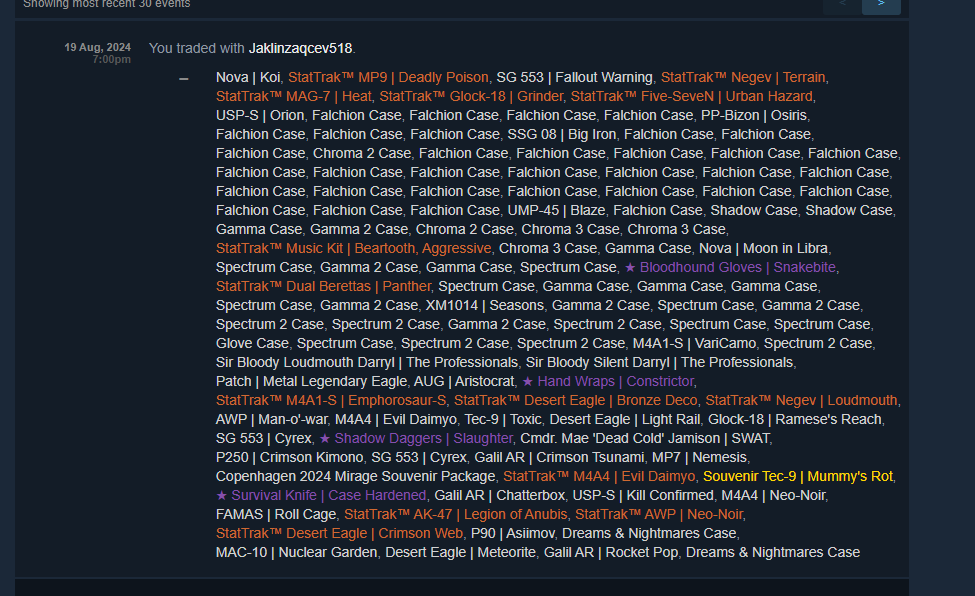This screenshot has height=596, width=975.
Task: Open Cmdr. Mae 'Dead Cold' Jamison | SWAT
Action: tap(645, 438)
